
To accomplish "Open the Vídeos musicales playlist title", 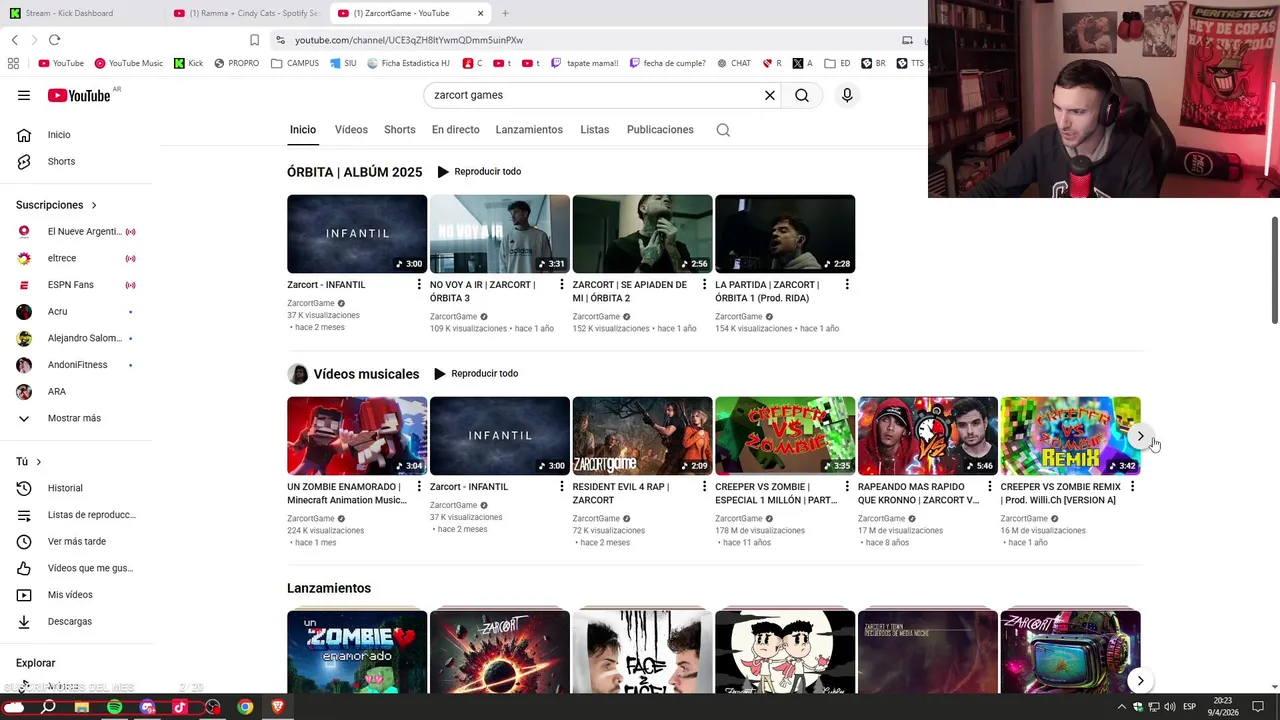I will (x=366, y=374).
